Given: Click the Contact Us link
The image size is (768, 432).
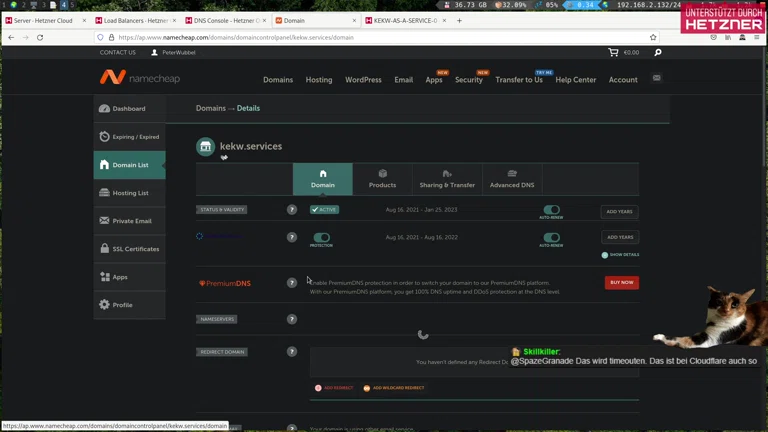Looking at the screenshot, I should [118, 52].
